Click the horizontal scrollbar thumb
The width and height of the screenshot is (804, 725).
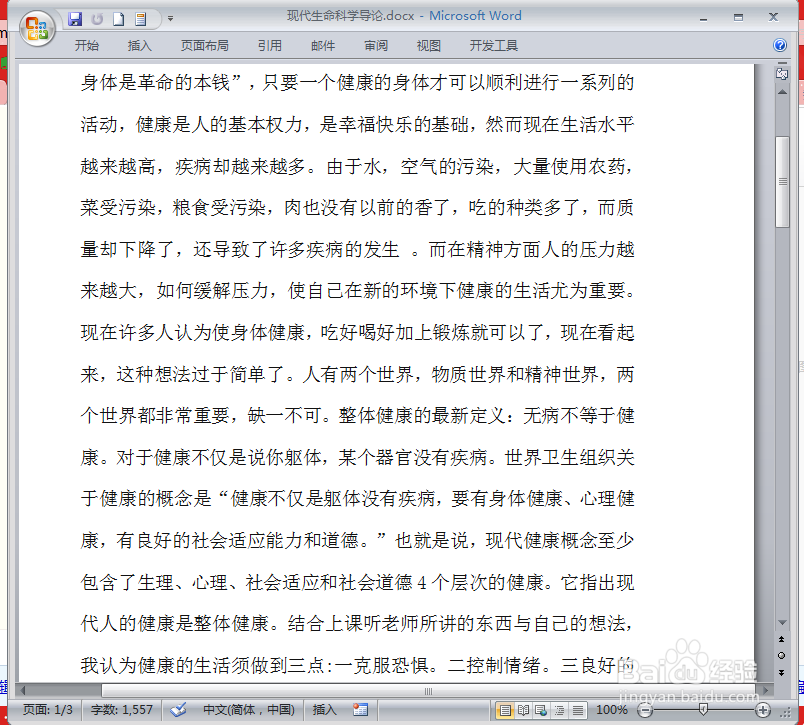[x=428, y=691]
